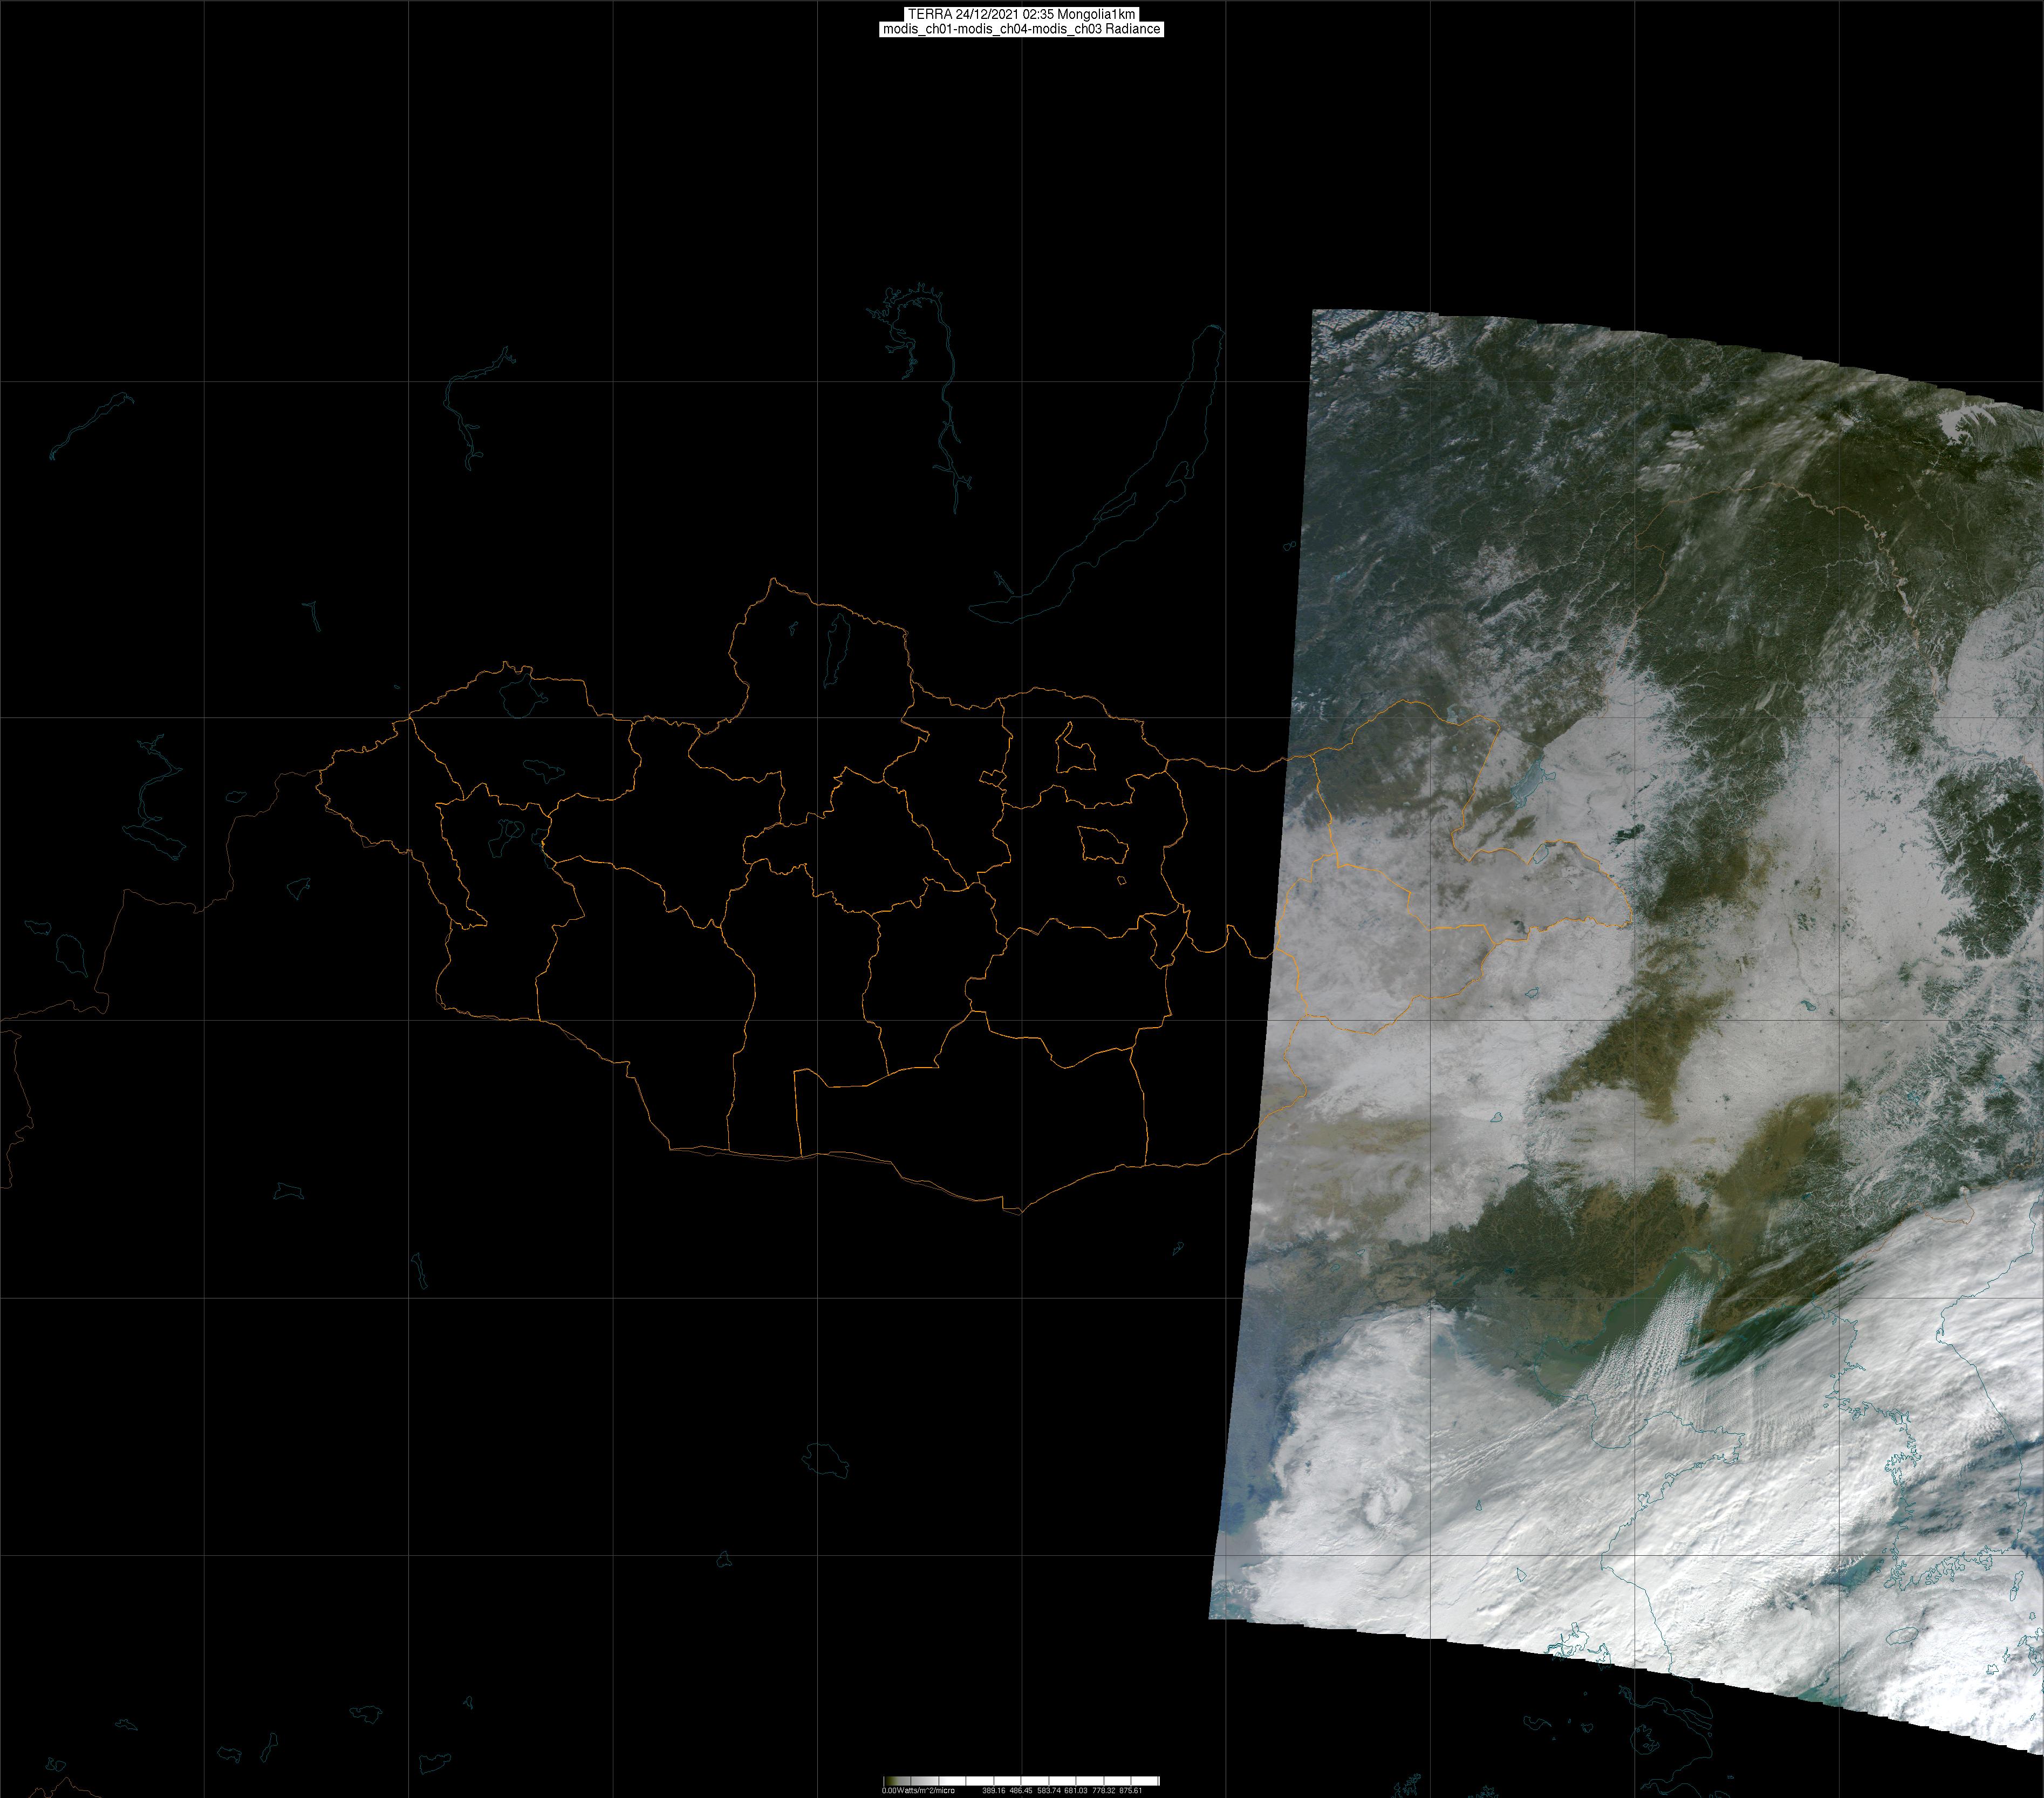Click the 0.00Watts/m^2/micro colorbar label

point(919,1791)
